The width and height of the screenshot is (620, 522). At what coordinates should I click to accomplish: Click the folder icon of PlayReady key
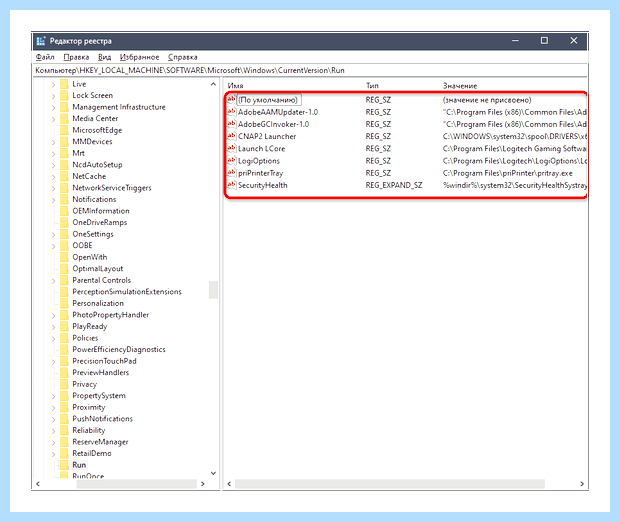coord(64,326)
